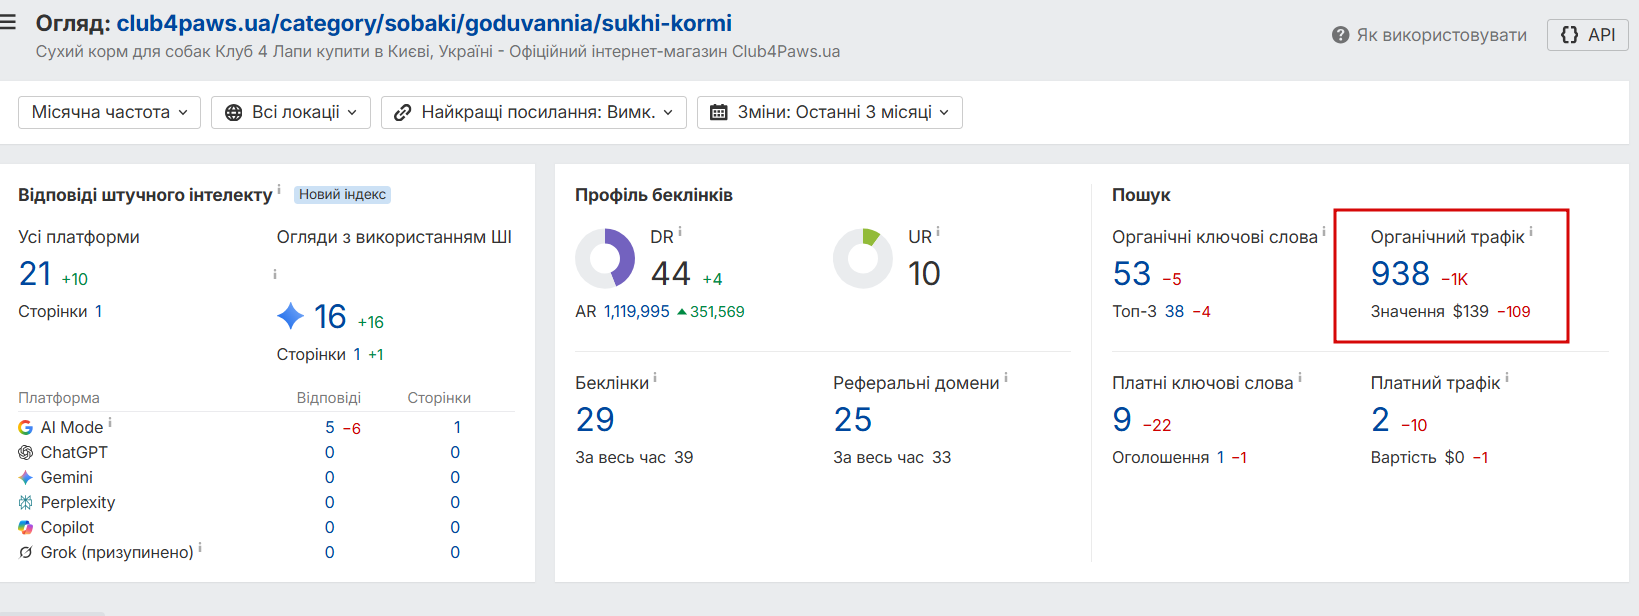
Task: Click the DR donut chart
Action: [605, 258]
